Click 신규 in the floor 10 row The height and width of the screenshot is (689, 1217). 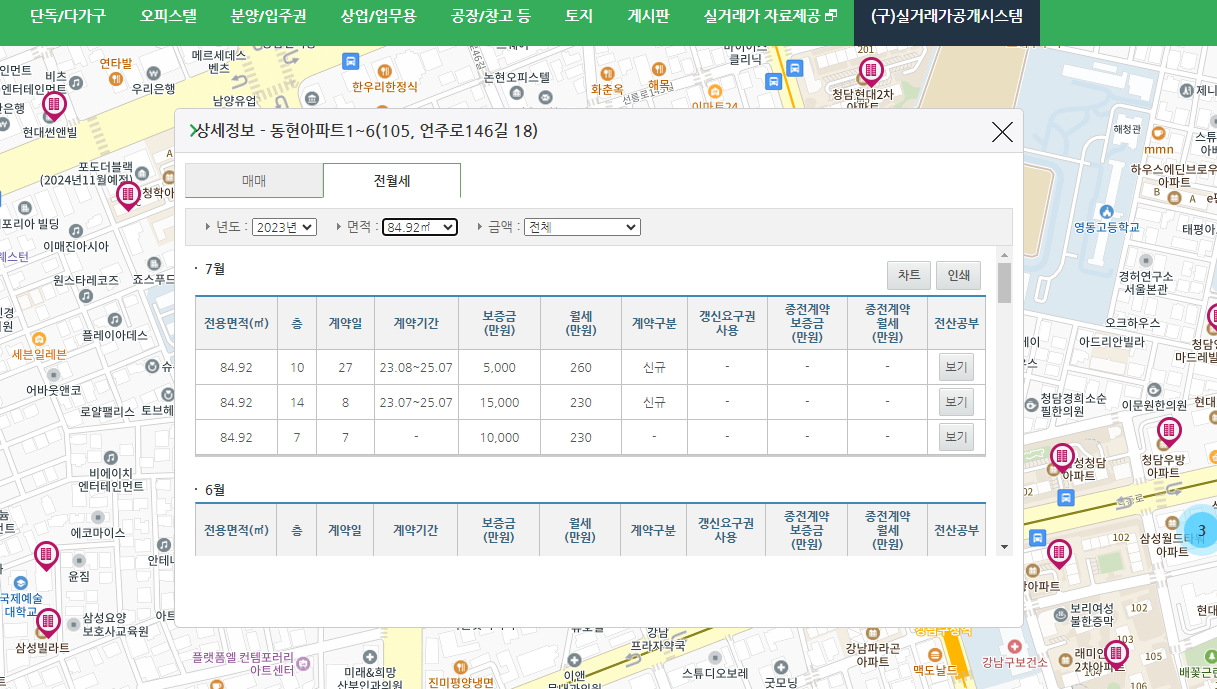(x=654, y=367)
